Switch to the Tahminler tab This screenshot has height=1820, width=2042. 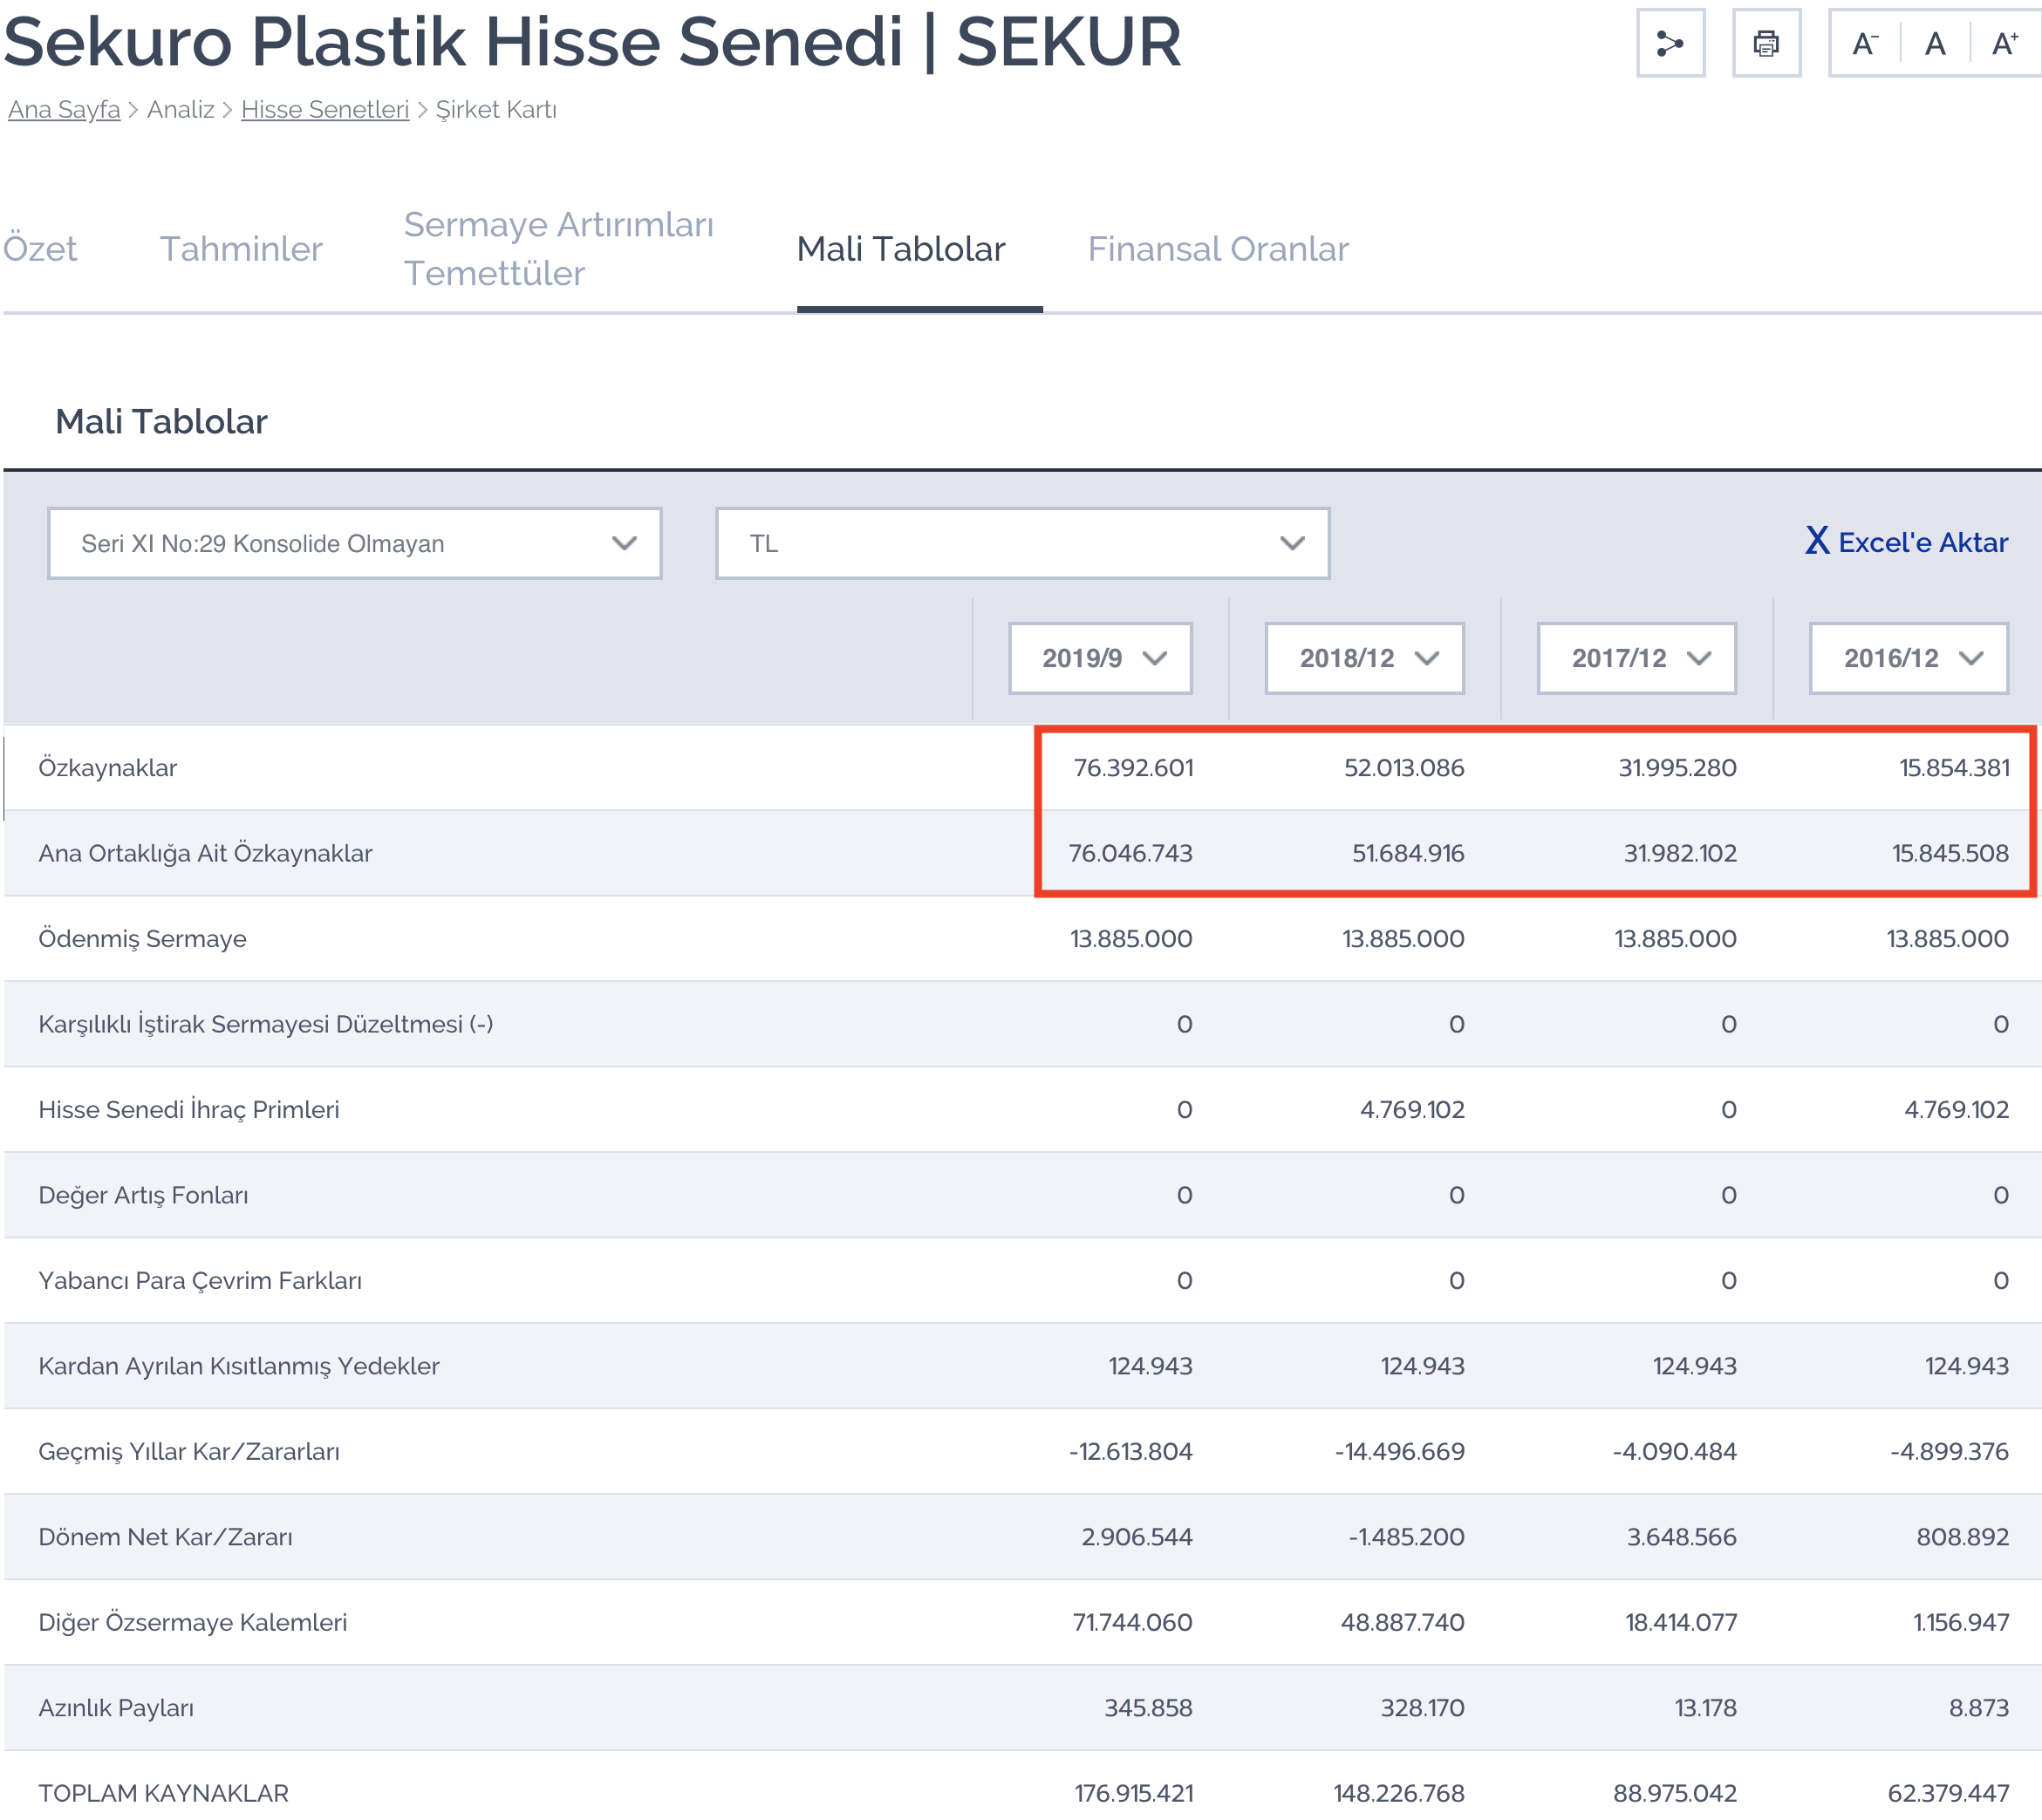click(x=241, y=248)
